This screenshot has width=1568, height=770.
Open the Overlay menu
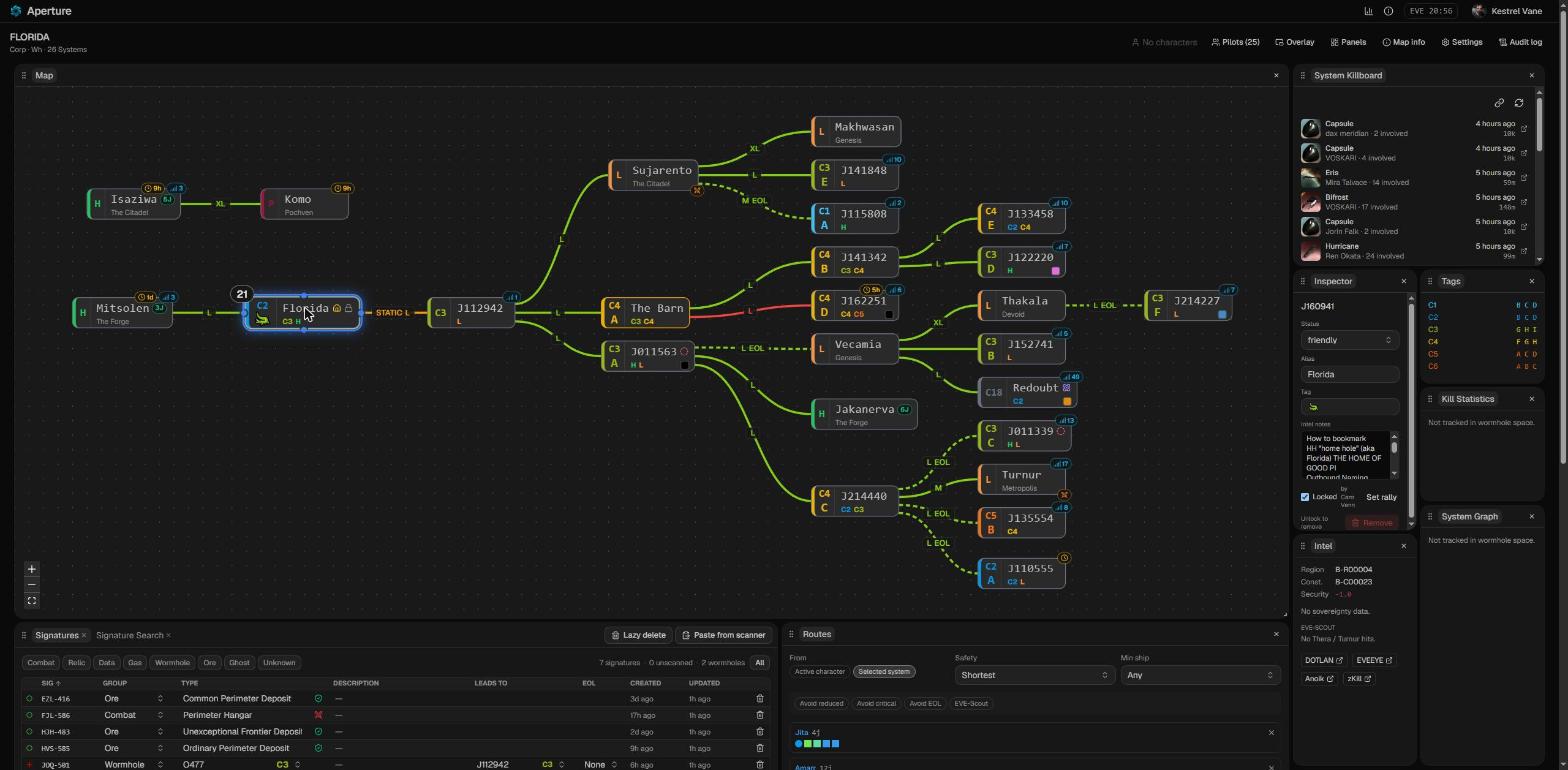(x=1295, y=42)
